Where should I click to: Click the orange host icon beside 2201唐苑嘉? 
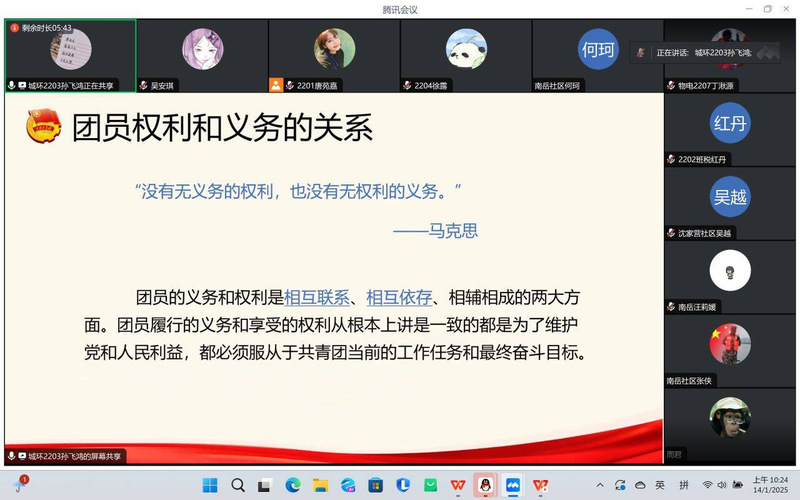point(276,86)
